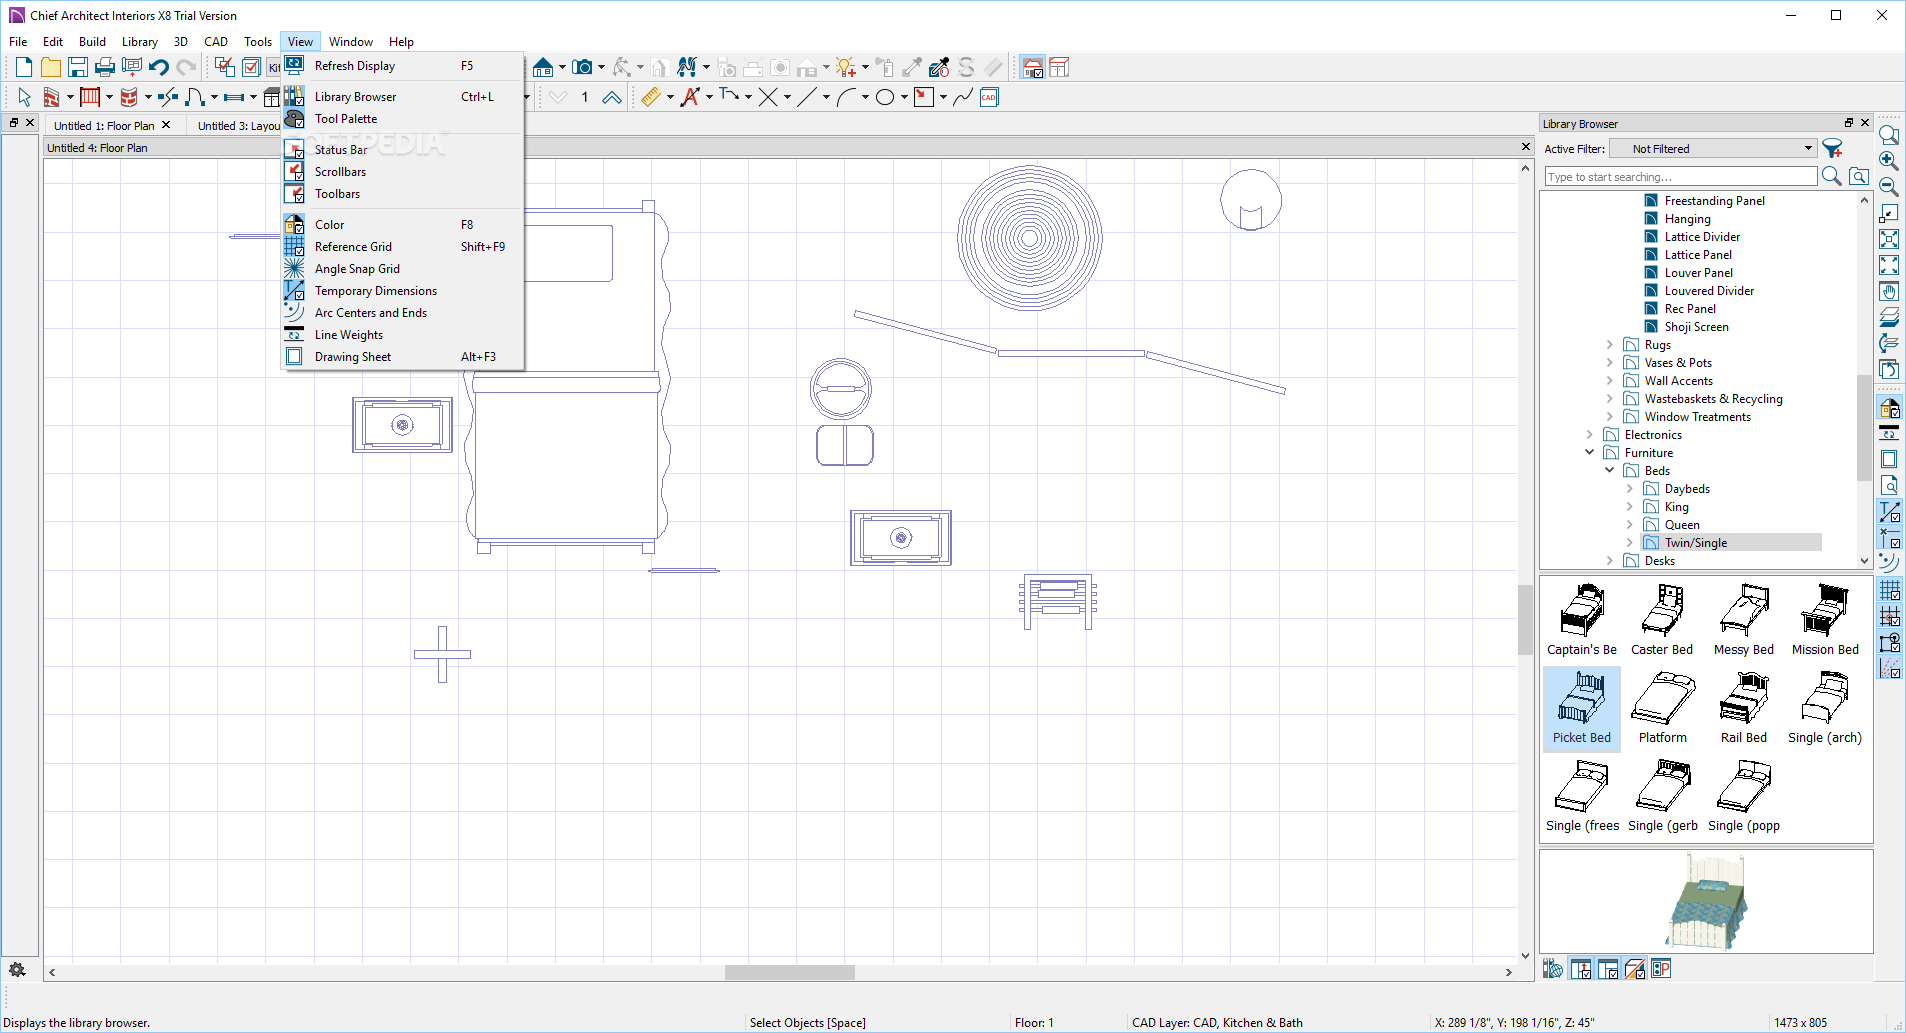Choose Line Weights from View menu
The image size is (1906, 1033).
pyautogui.click(x=403, y=335)
